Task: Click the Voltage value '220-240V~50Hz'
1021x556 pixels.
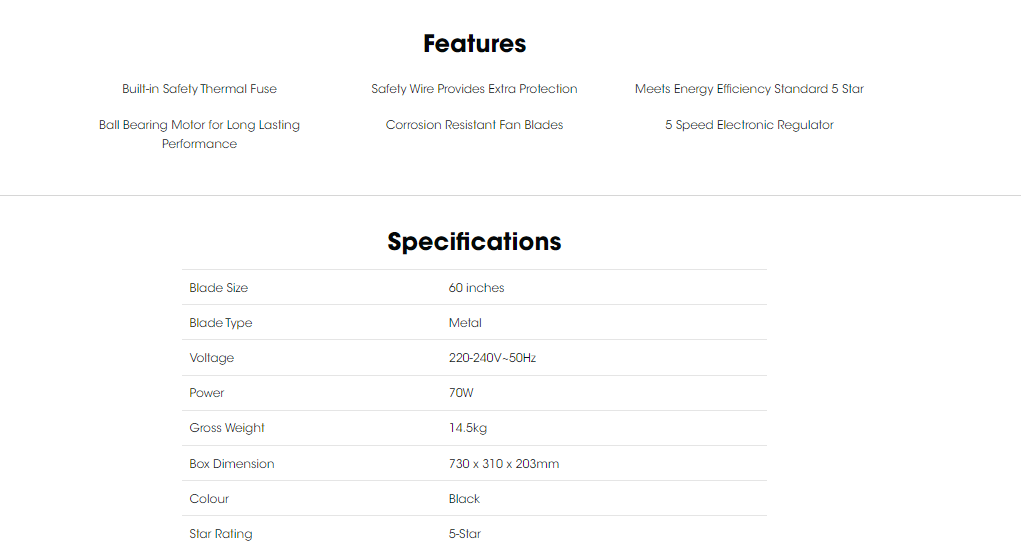Action: (x=492, y=358)
